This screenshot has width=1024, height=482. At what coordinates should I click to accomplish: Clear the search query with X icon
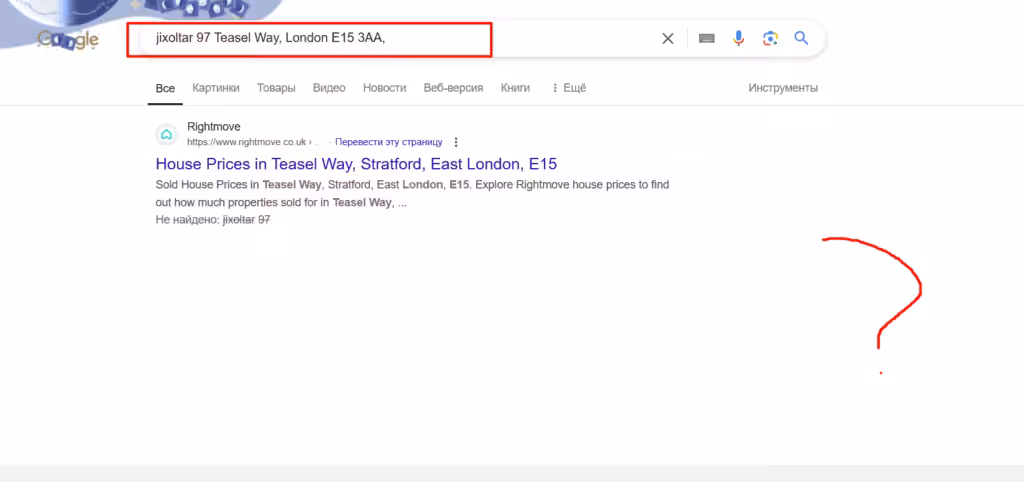click(x=667, y=39)
